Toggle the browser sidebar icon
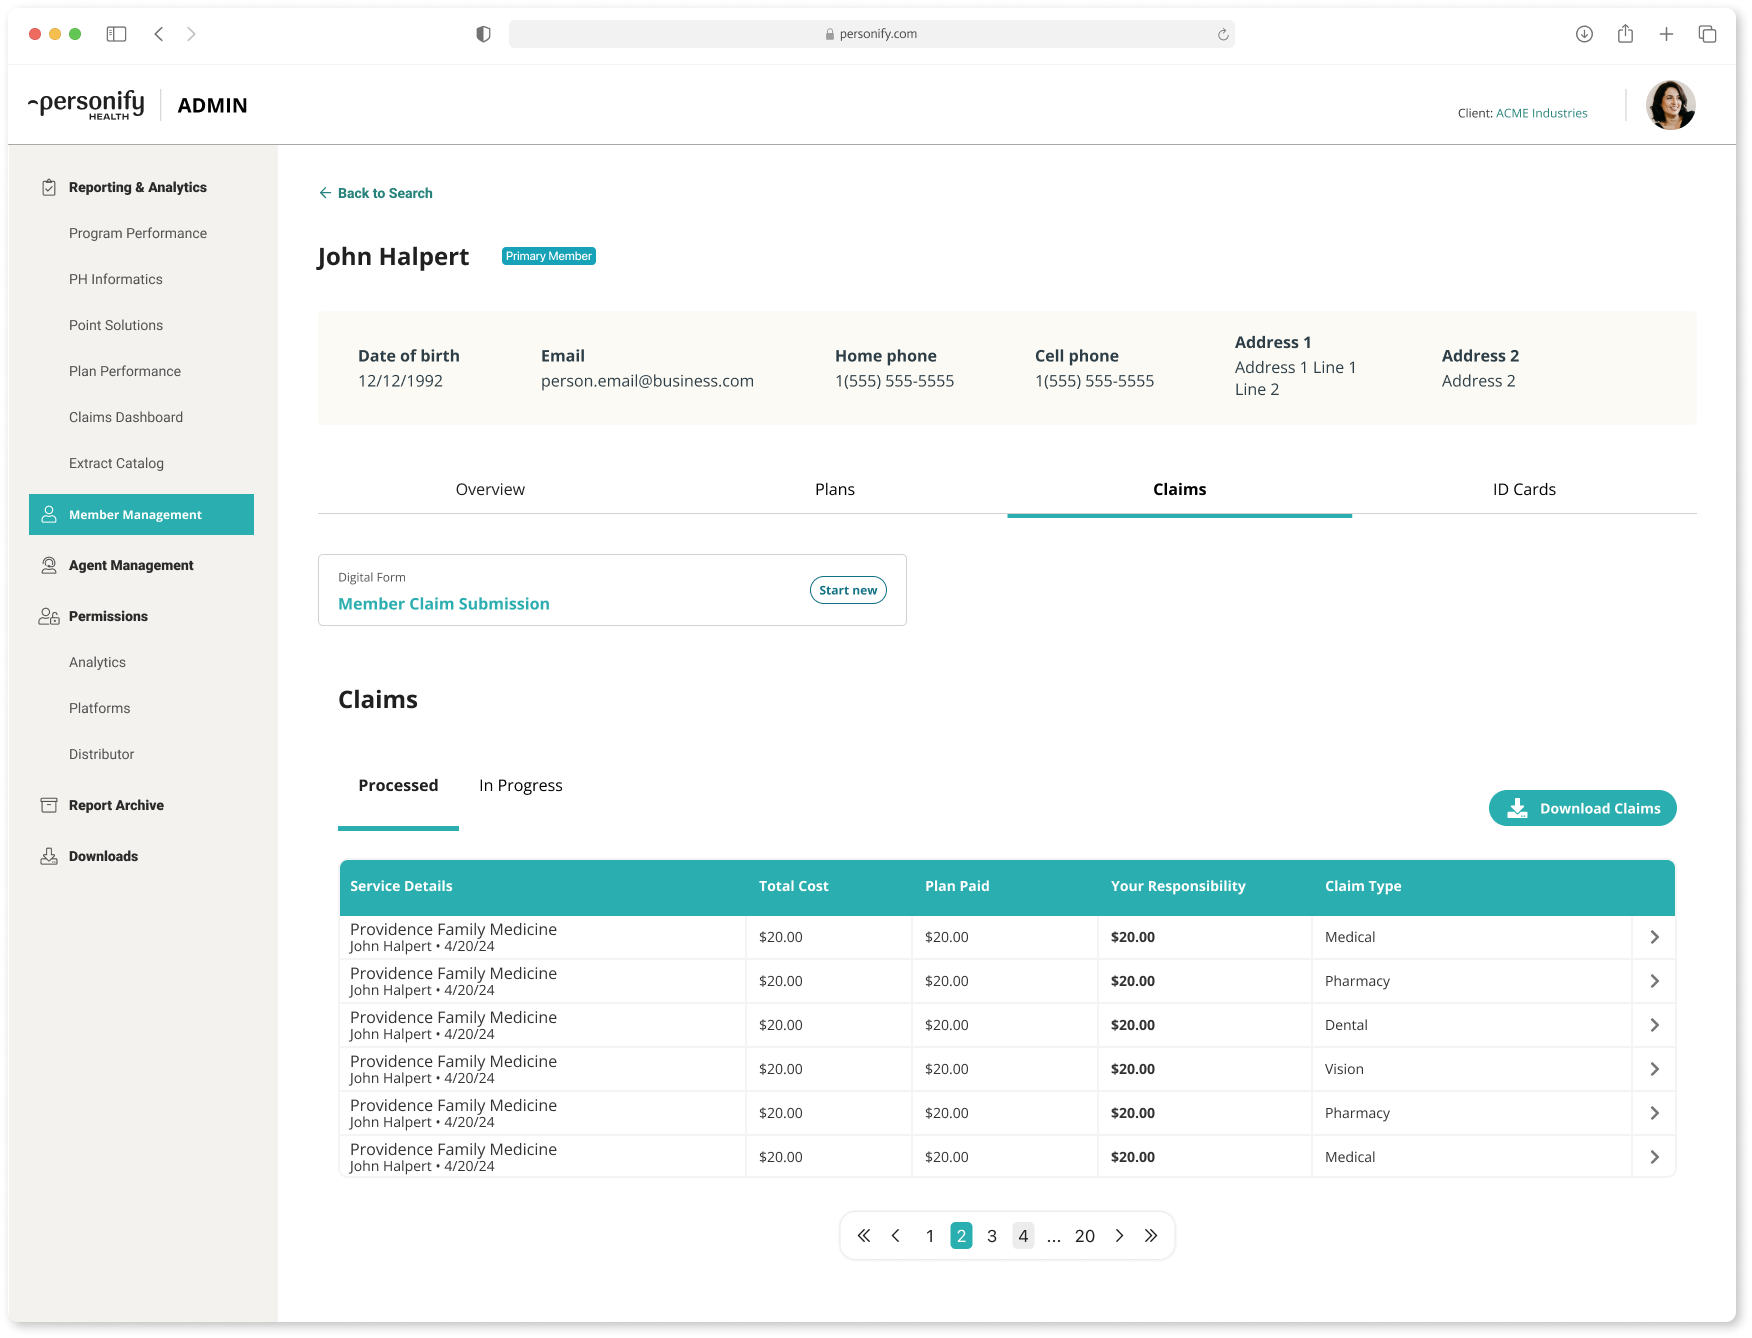This screenshot has width=1752, height=1338. pos(117,34)
